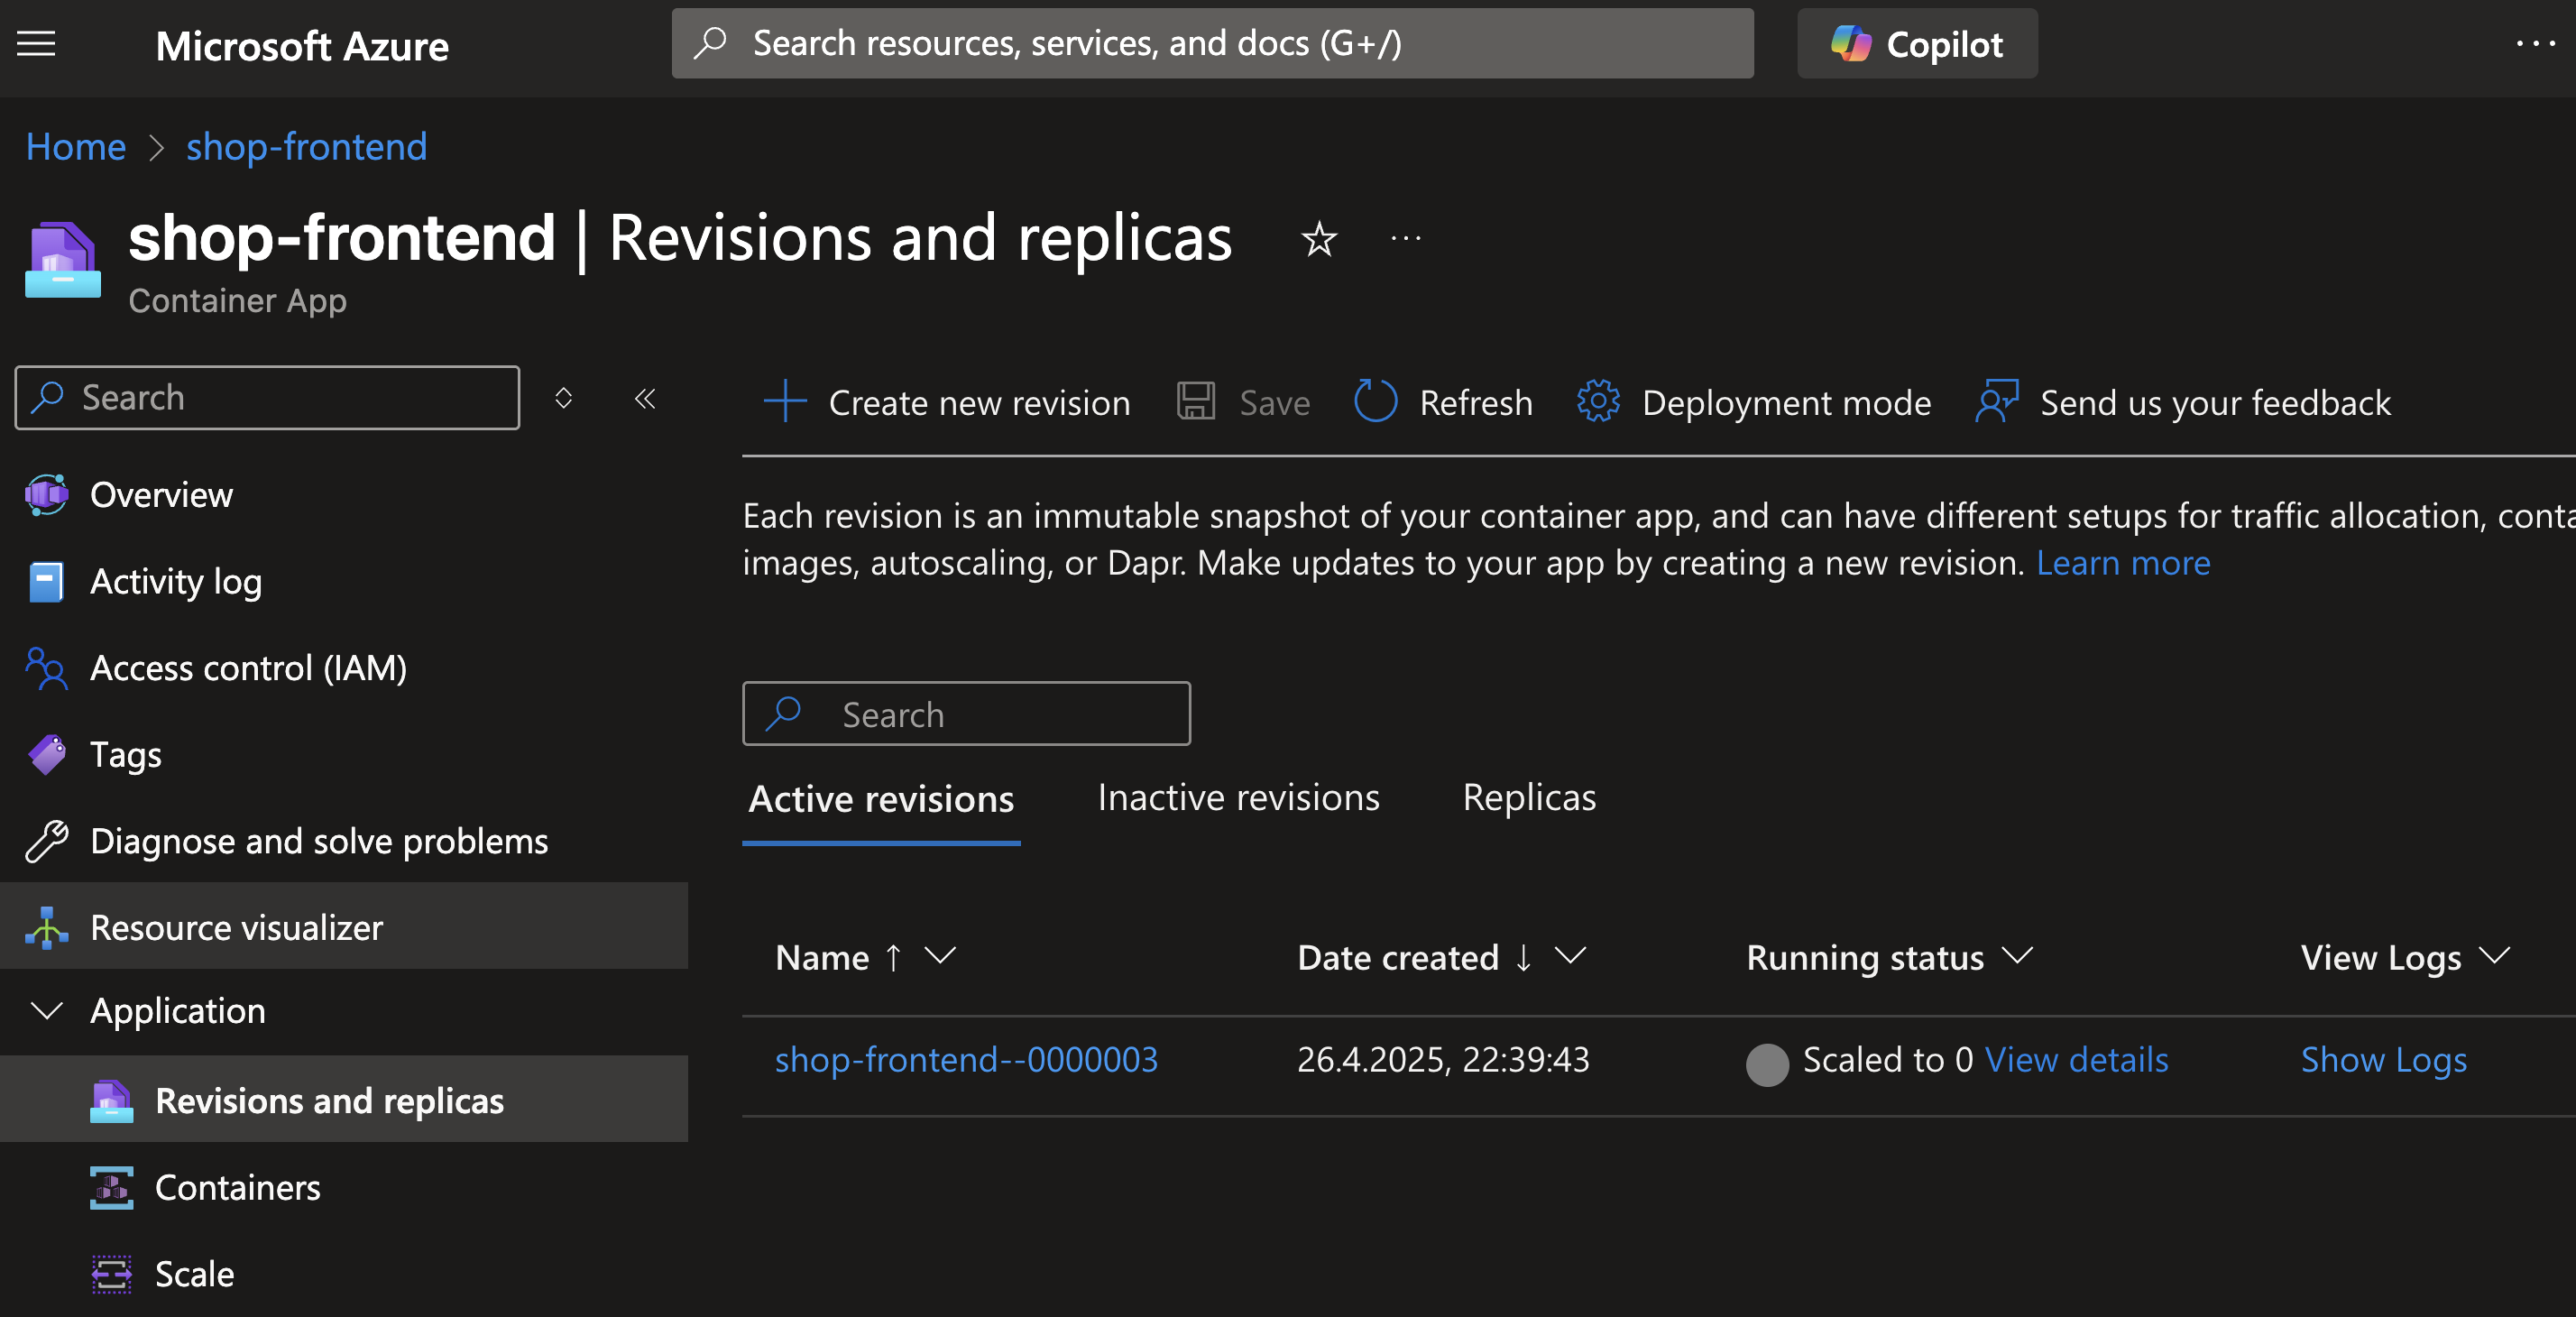2576x1317 pixels.
Task: Switch to Active revisions tab
Action: point(881,799)
